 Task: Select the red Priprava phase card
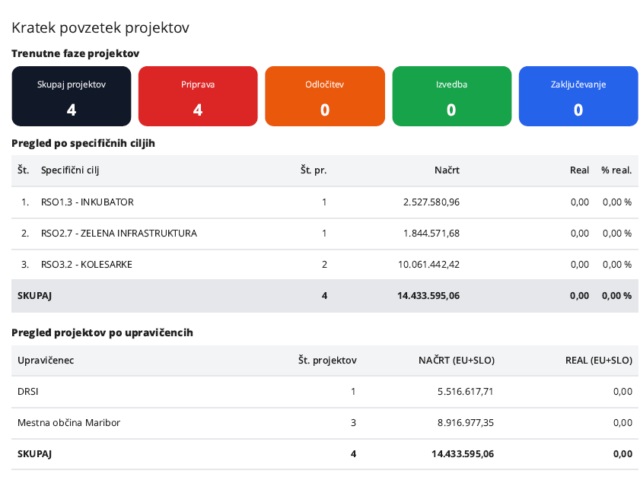[198, 96]
